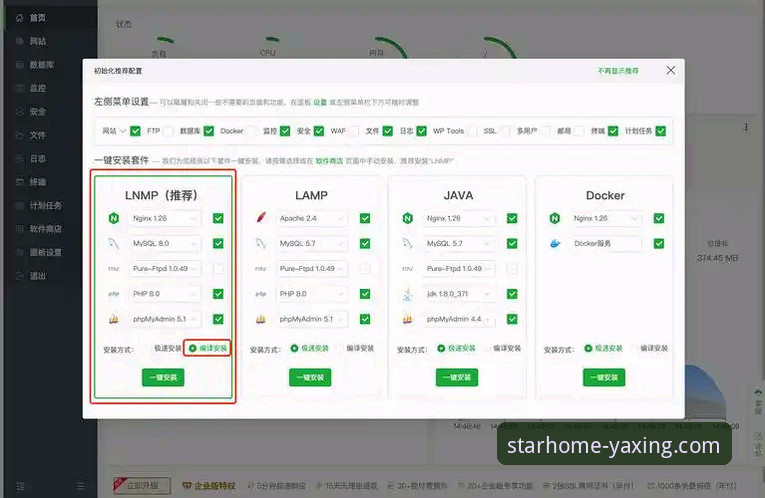Click 一键安装 button in LNMP card

tap(163, 377)
